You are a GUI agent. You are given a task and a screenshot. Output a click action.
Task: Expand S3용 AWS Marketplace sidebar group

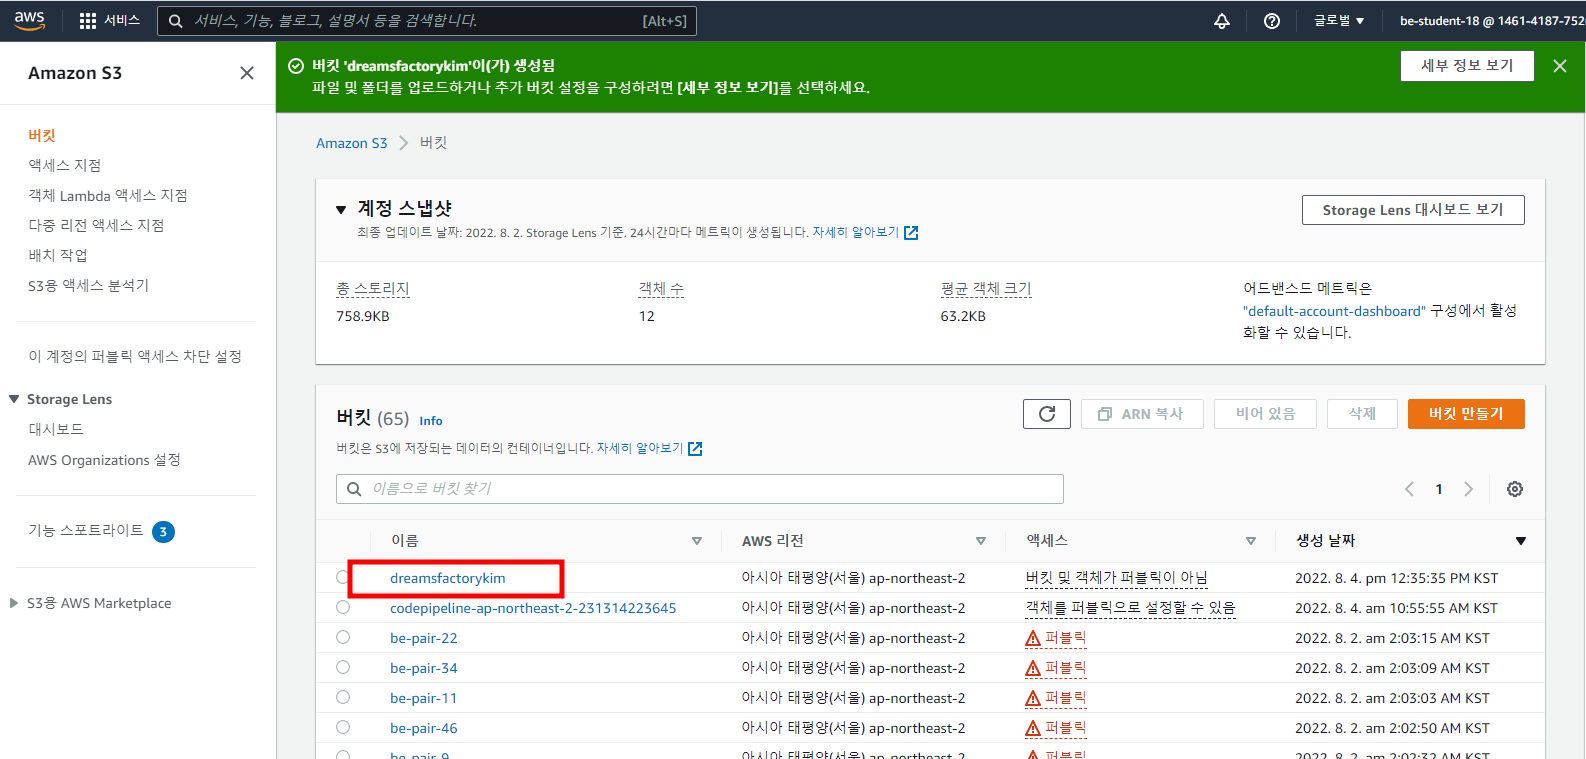coord(14,603)
